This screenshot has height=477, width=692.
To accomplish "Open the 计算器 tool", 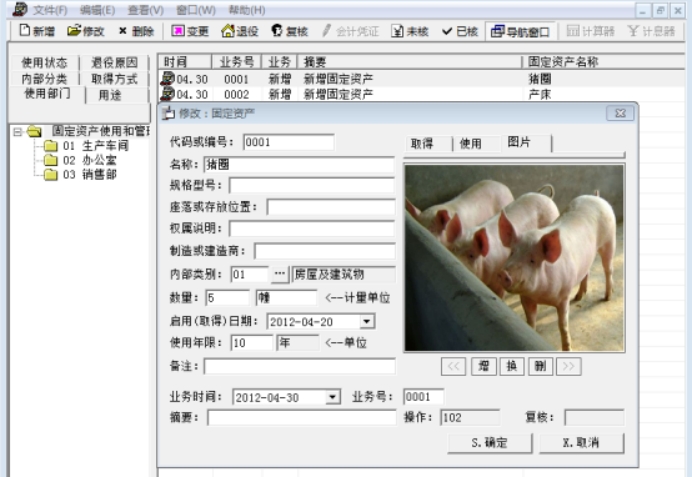I will [x=590, y=31].
